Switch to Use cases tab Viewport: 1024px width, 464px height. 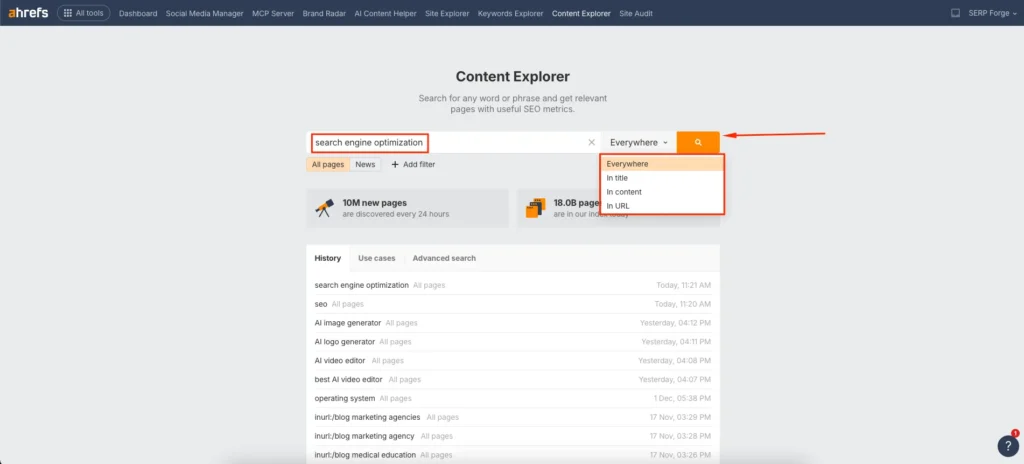pos(377,258)
